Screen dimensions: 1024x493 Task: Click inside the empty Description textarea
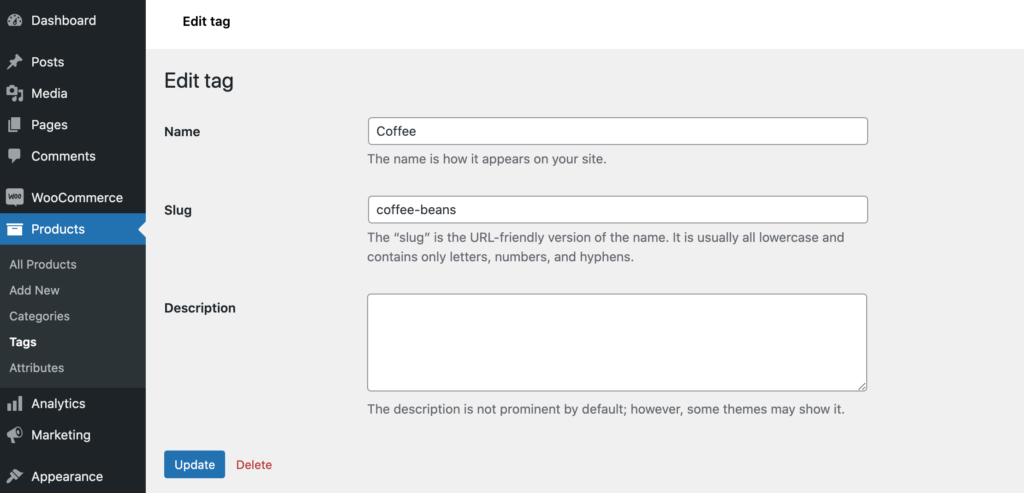(617, 342)
